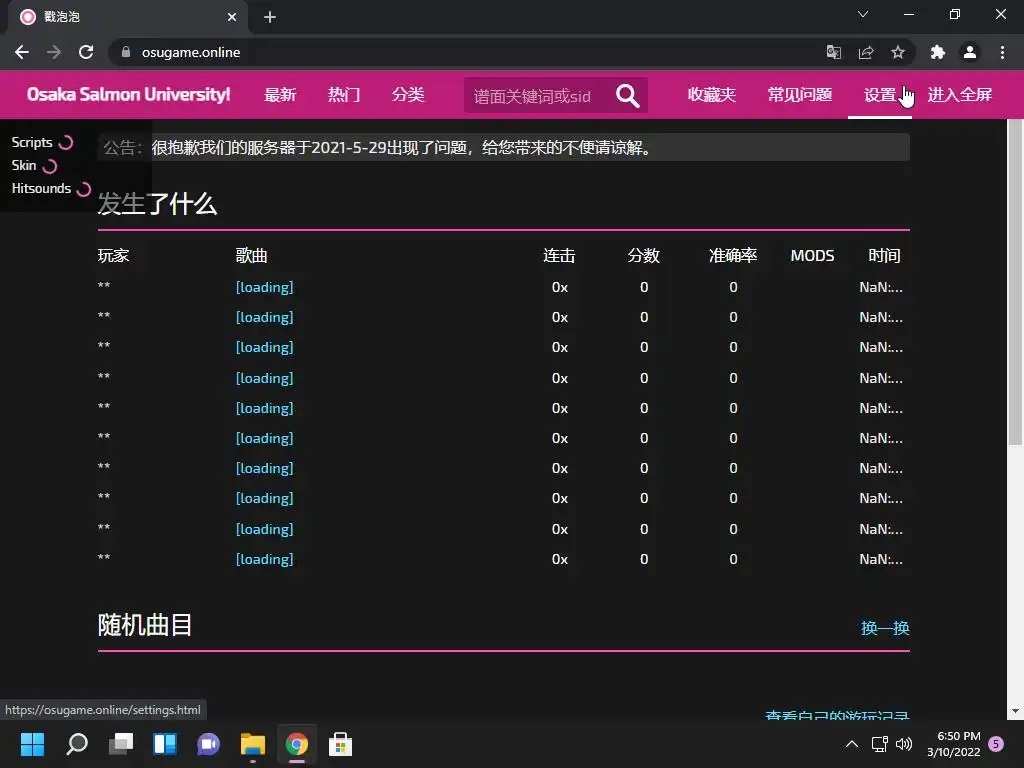Click the 连击 column header

pos(560,256)
